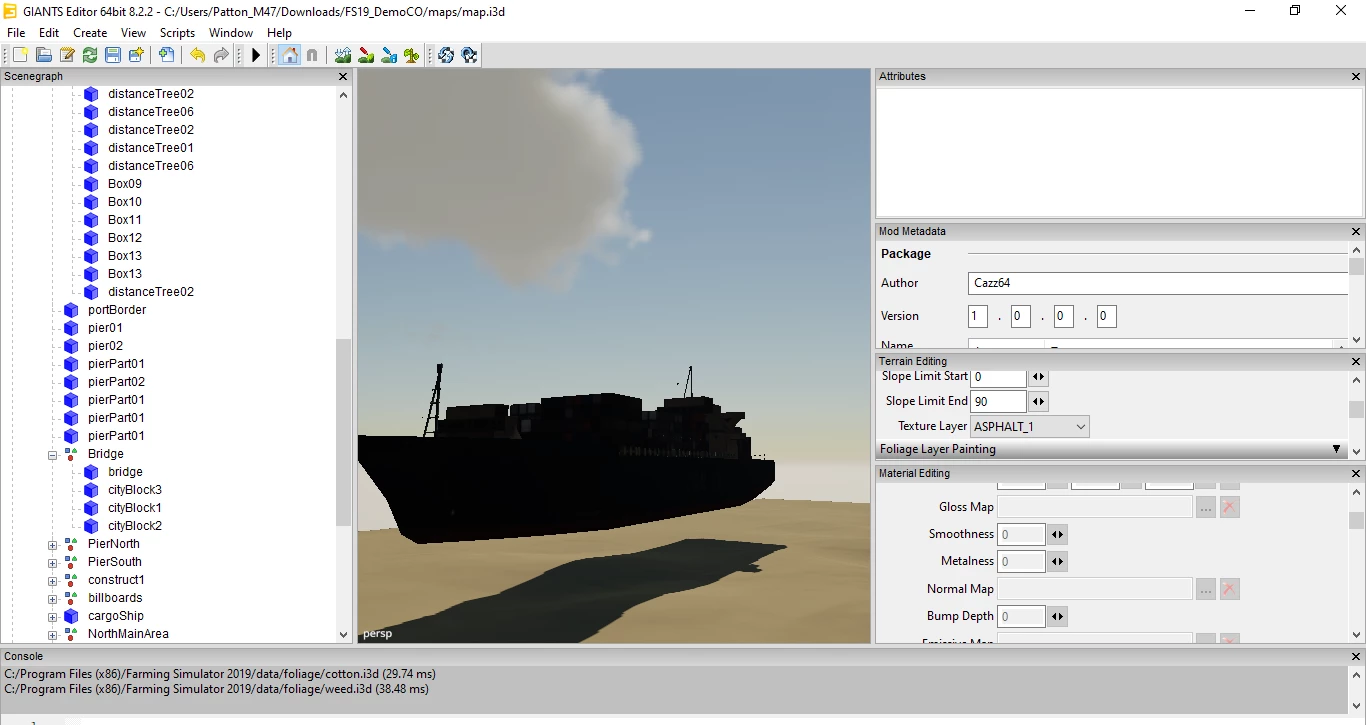1366x725 pixels.
Task: Expand the PierNorth tree node
Action: pyautogui.click(x=53, y=544)
